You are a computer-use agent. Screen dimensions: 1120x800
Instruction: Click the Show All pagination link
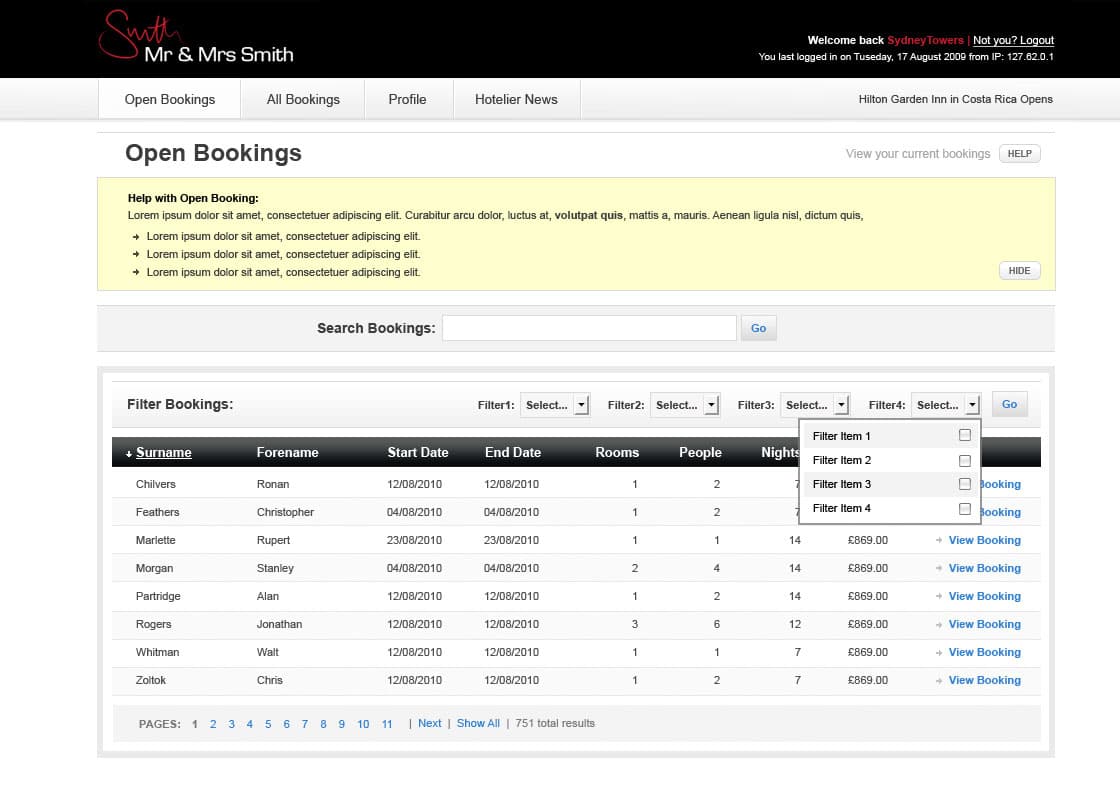[478, 724]
